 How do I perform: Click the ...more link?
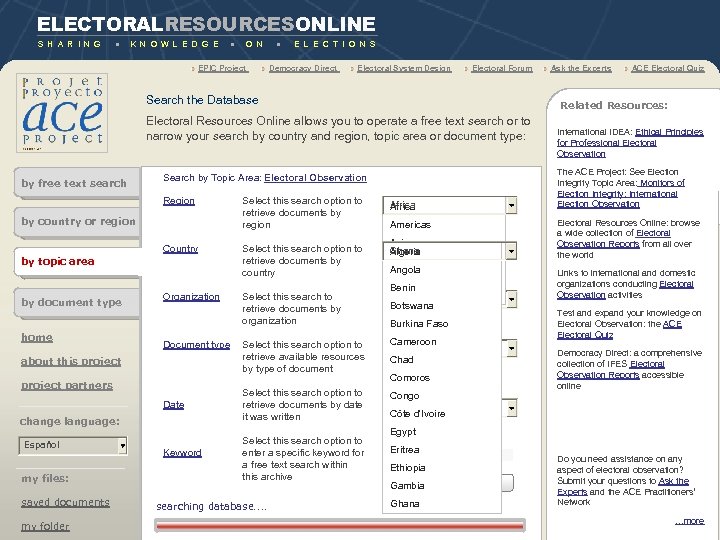[x=690, y=521]
